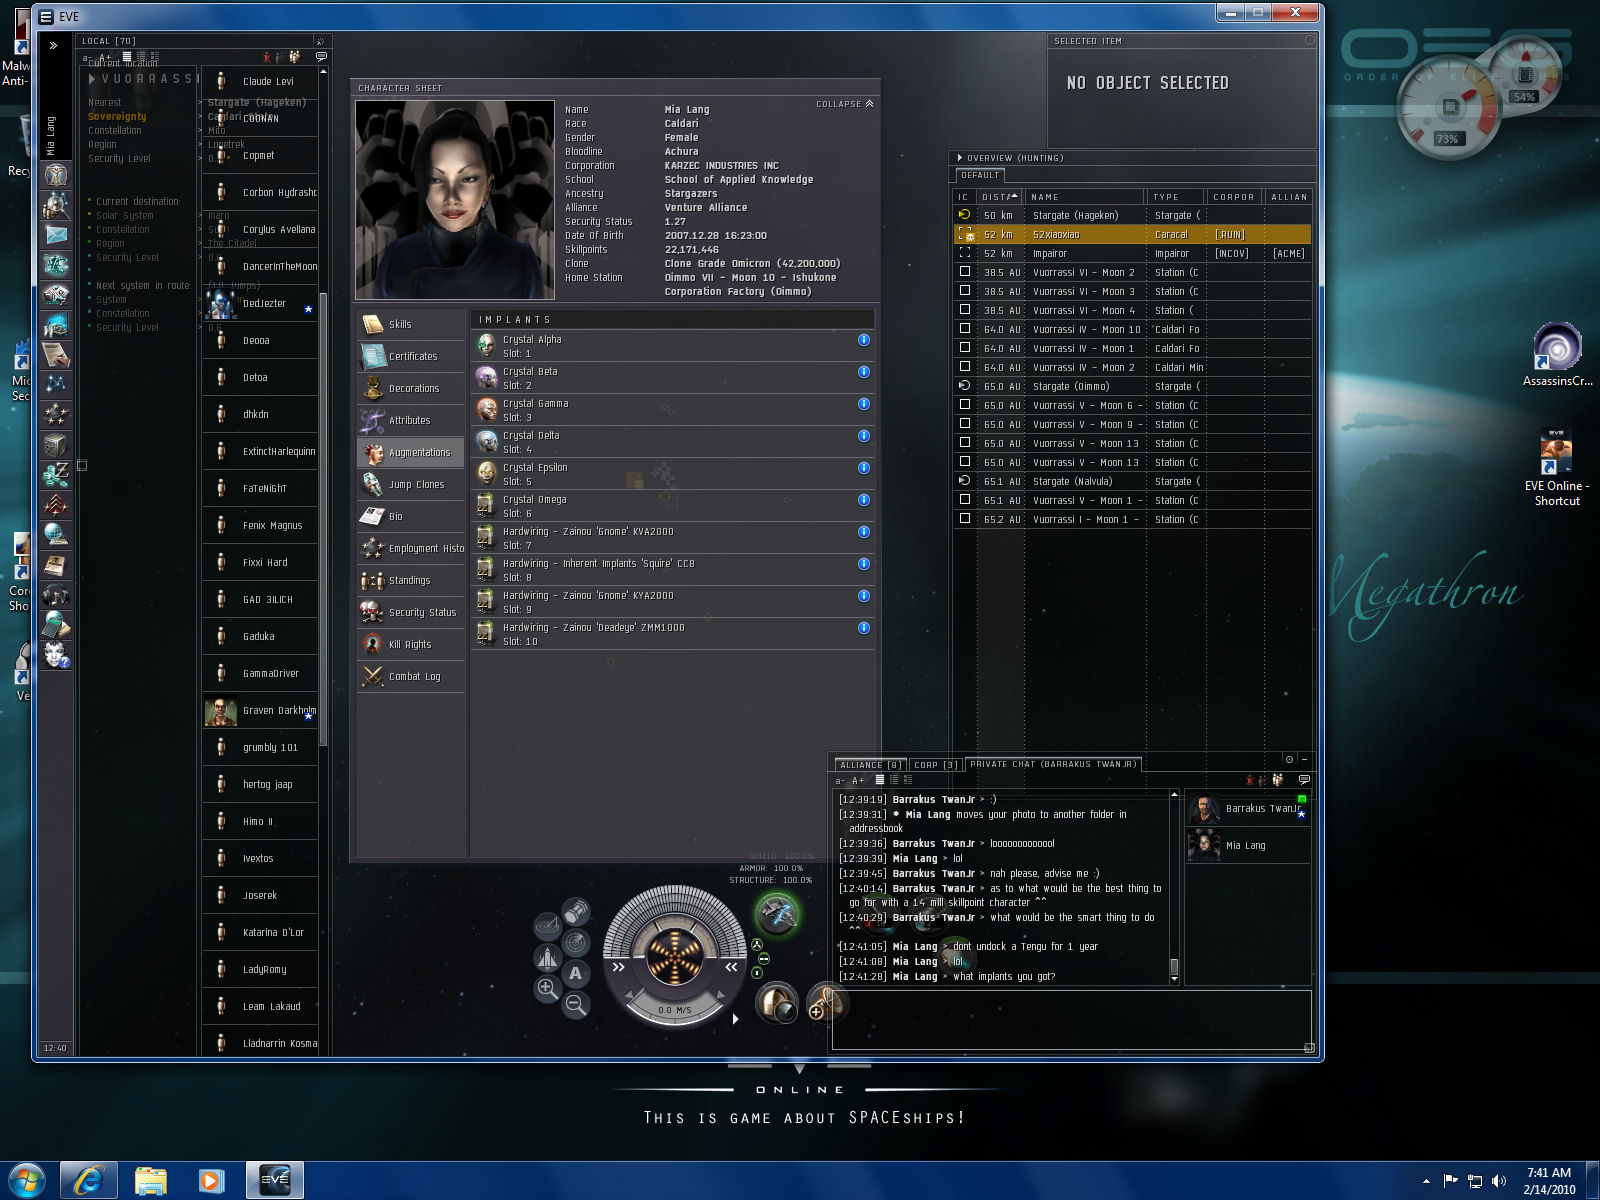Click the tactical overlay radar button on HUD
This screenshot has width=1600, height=1200.
(x=576, y=942)
